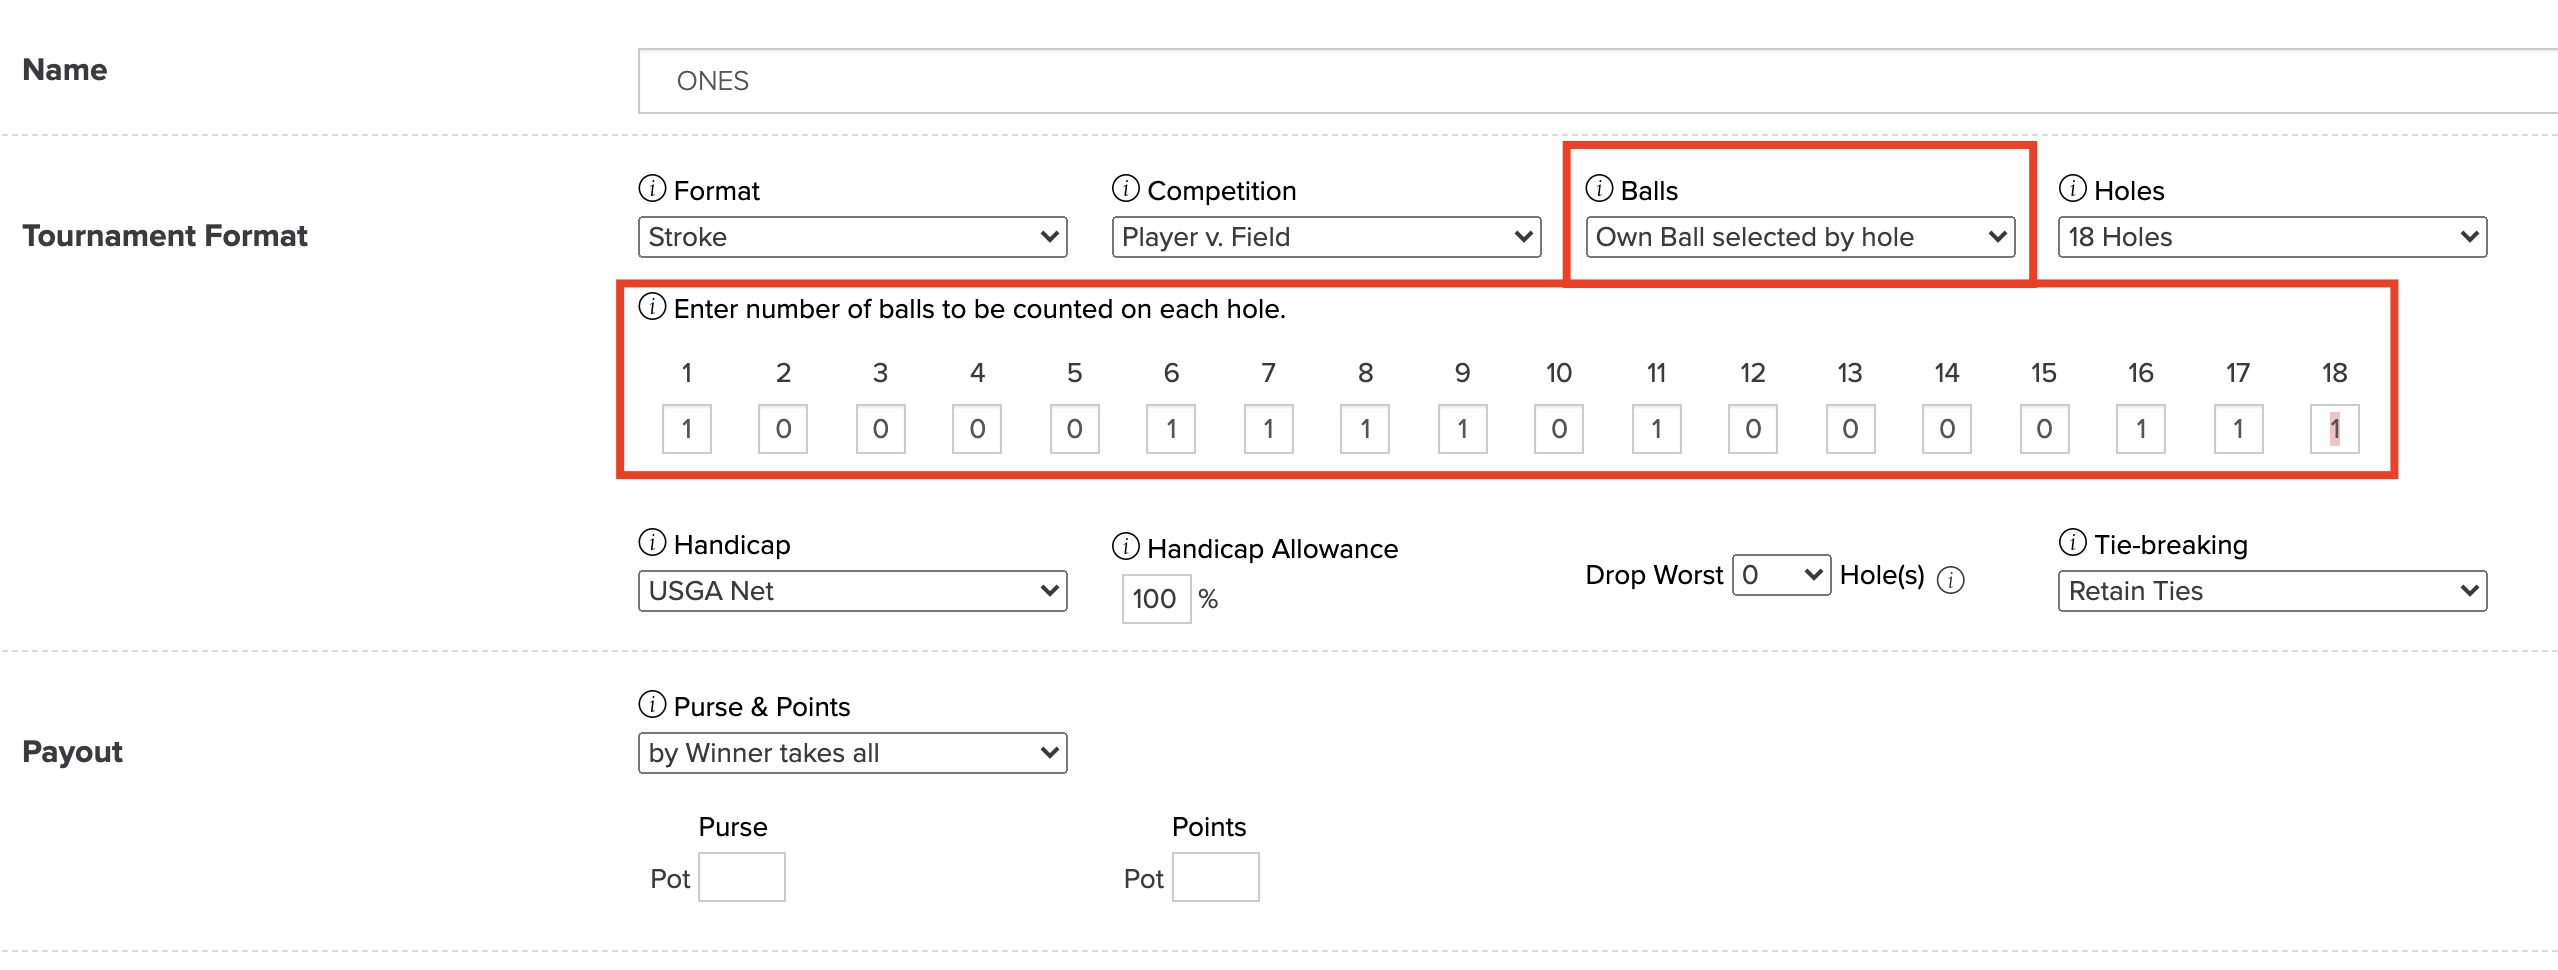The height and width of the screenshot is (970, 2558).
Task: Click the info icon beside Handicap Allowance
Action: 1126,546
